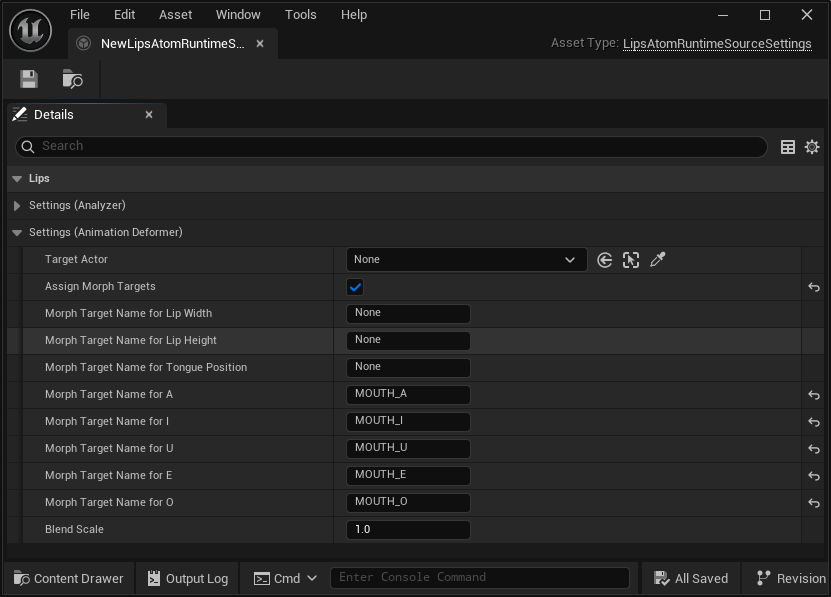The height and width of the screenshot is (597, 831).
Task: Toggle the property matrix table view icon
Action: point(788,147)
